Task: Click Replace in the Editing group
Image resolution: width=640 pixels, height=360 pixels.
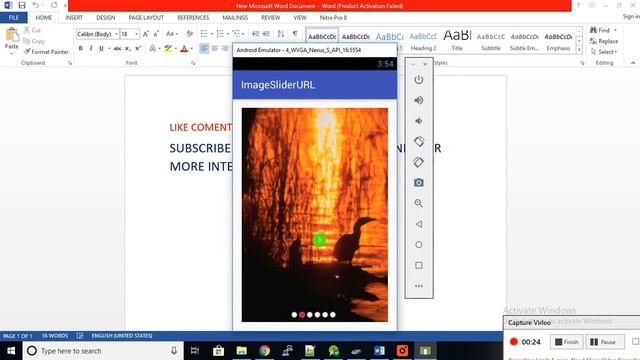Action: pyautogui.click(x=604, y=41)
